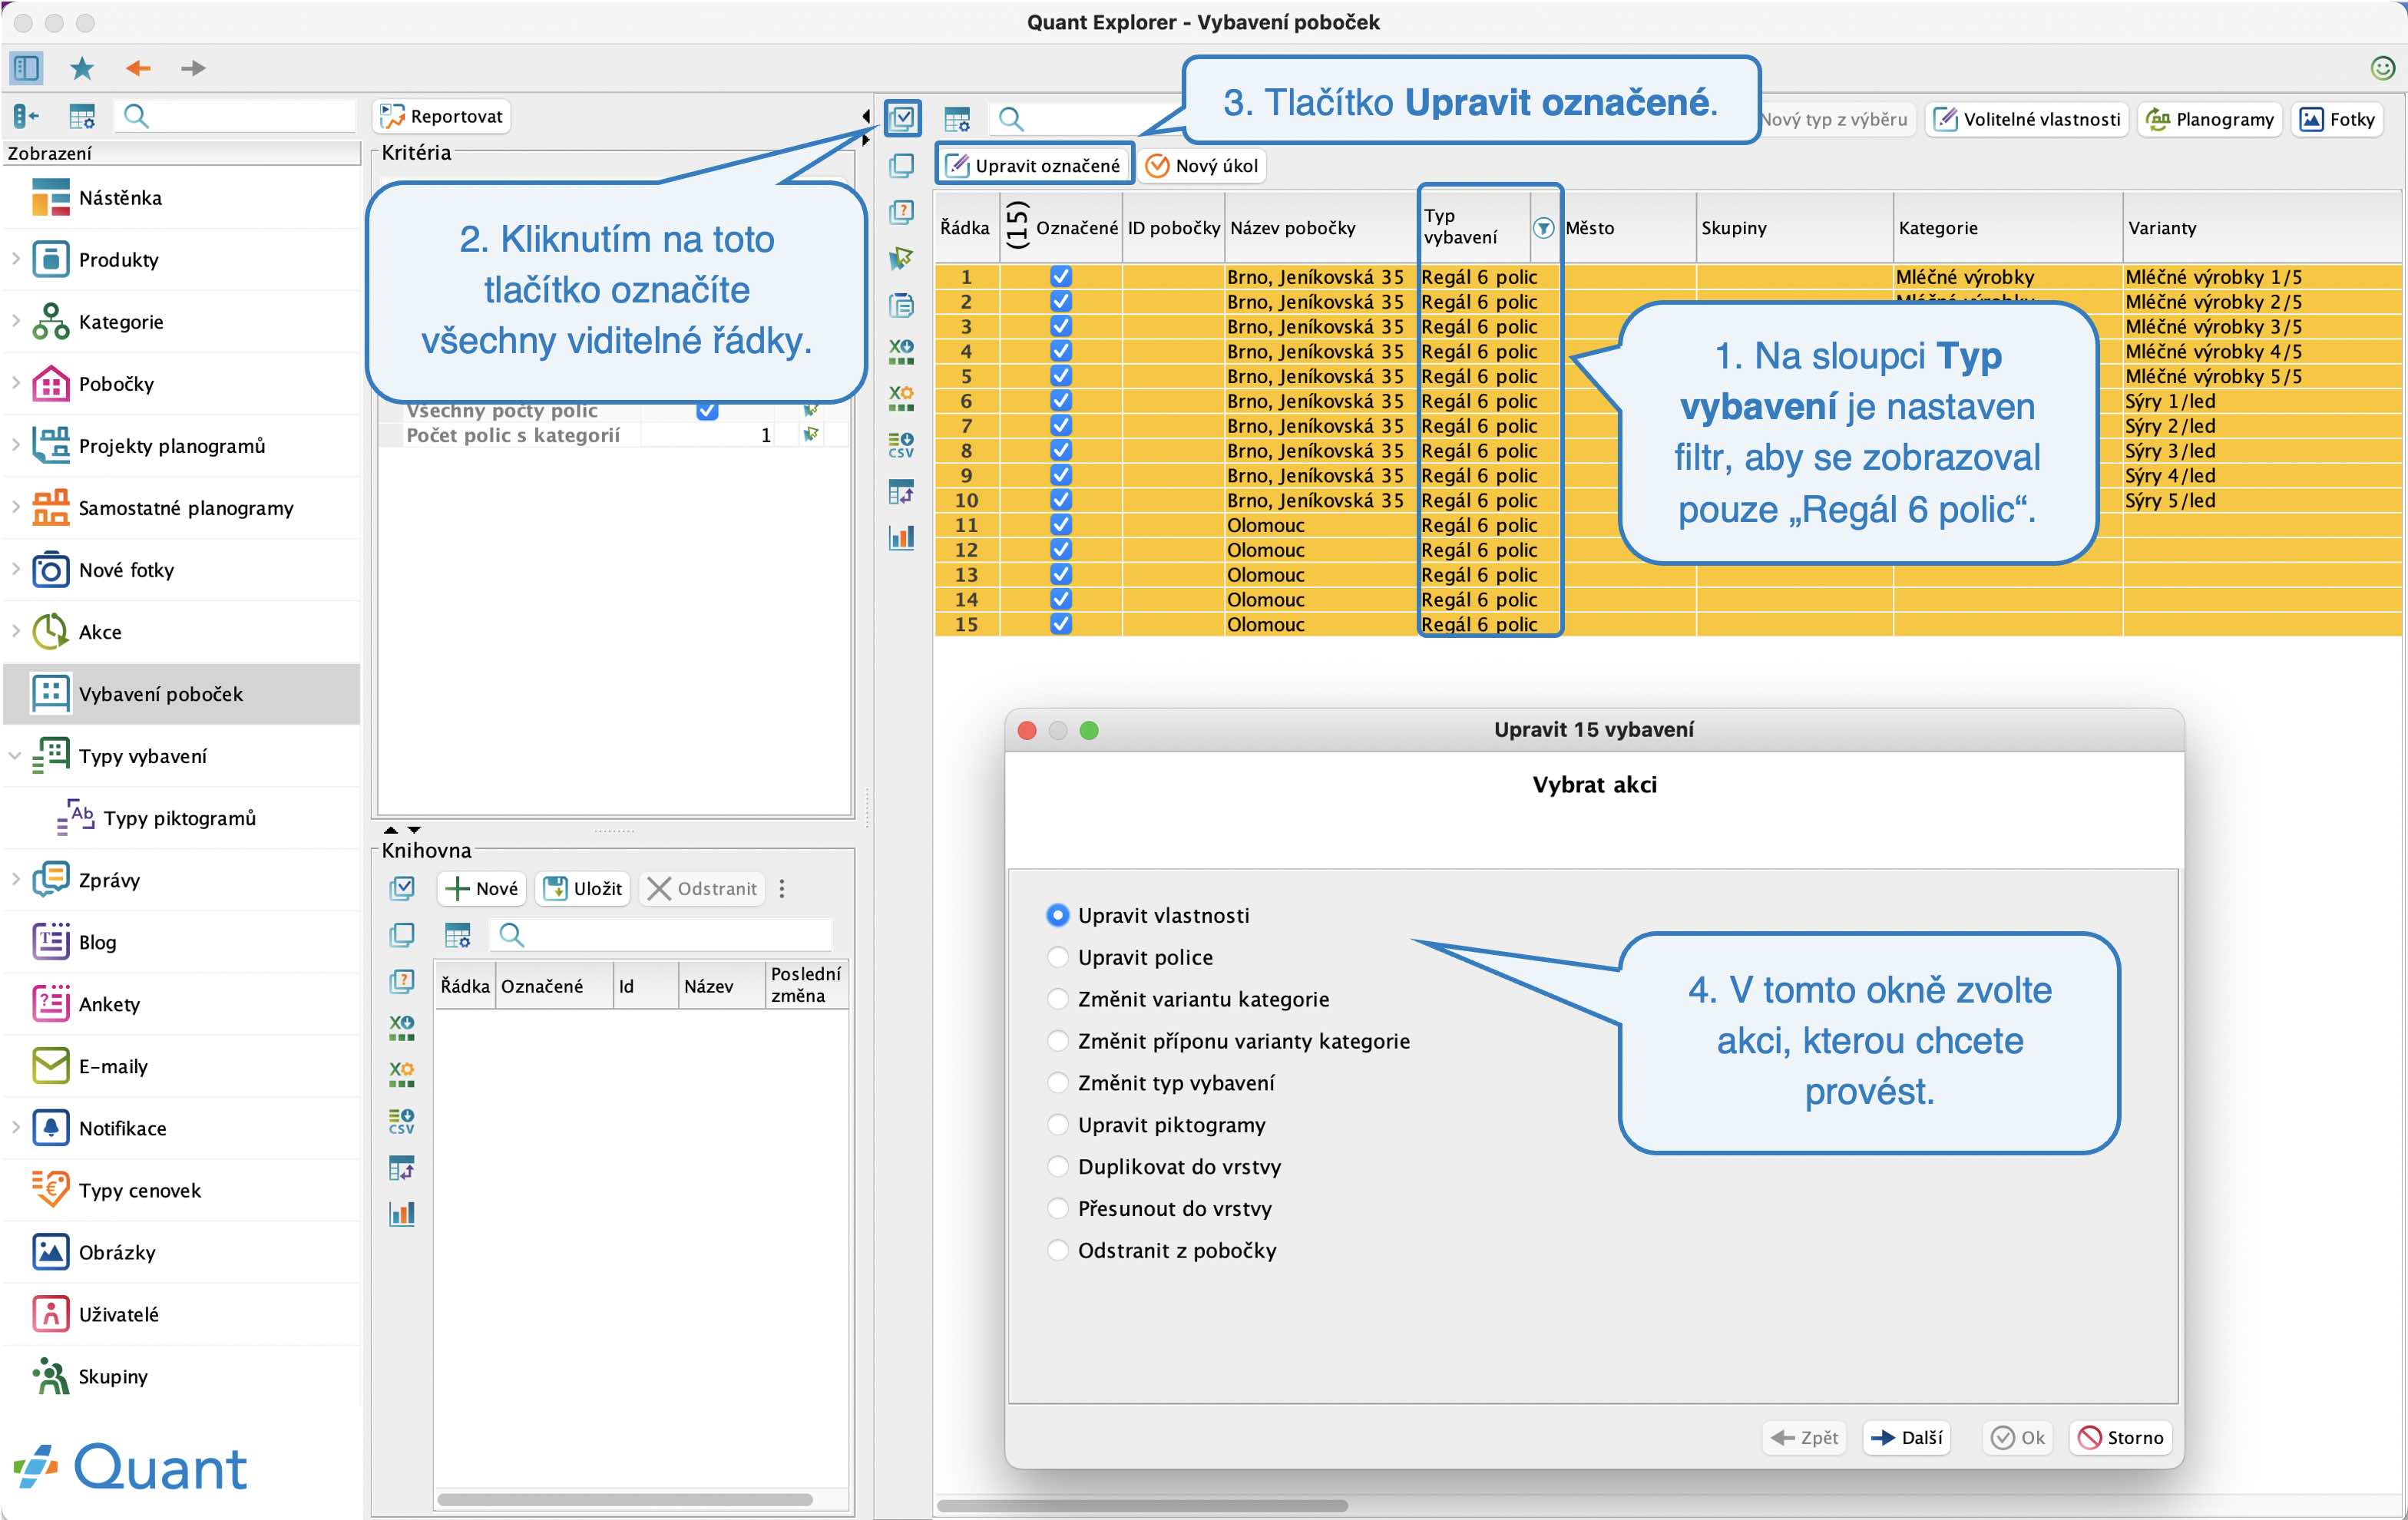The width and height of the screenshot is (2408, 1520).
Task: Click the orange Excel export icon in main vertical toolbar
Action: 901,398
